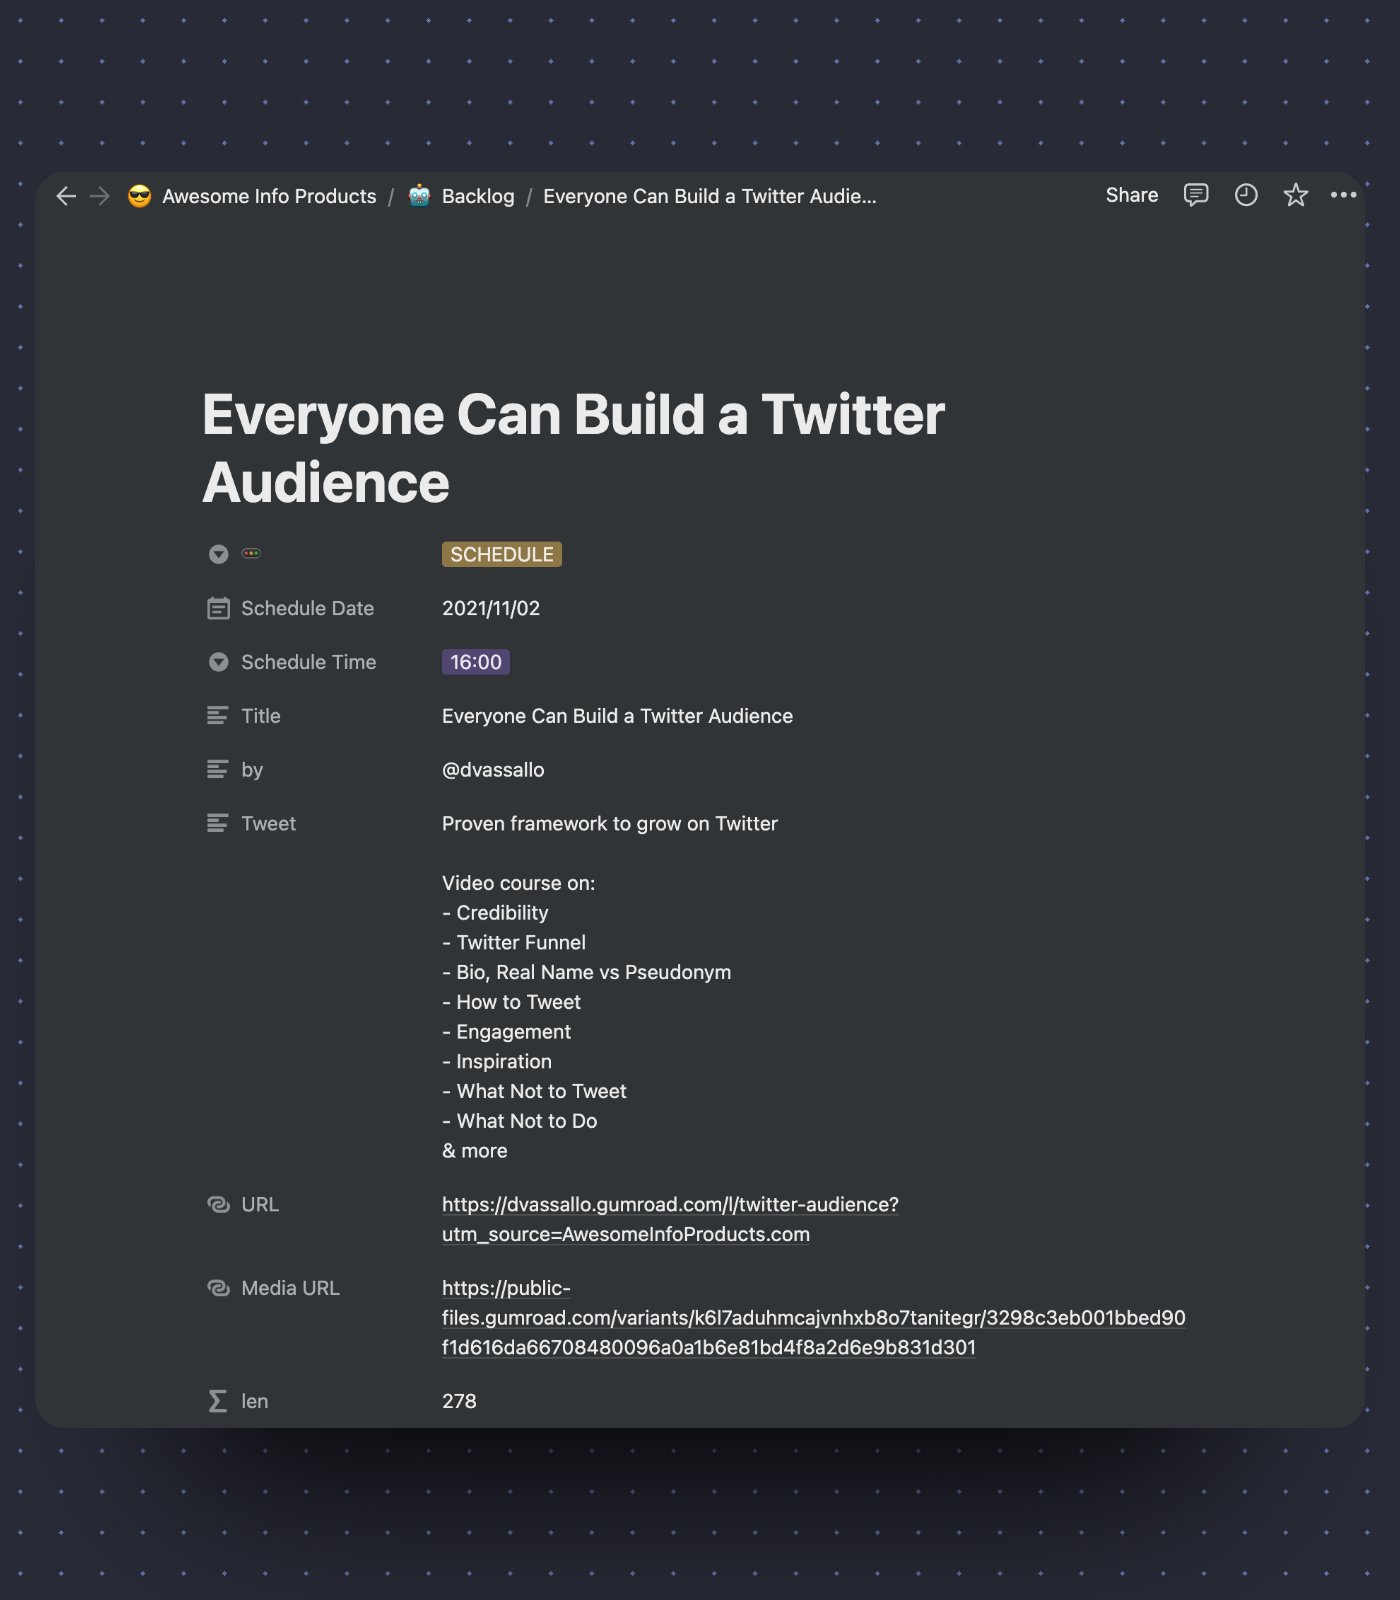This screenshot has width=1400, height=1600.
Task: Open the three-dot page menu
Action: (x=1344, y=195)
